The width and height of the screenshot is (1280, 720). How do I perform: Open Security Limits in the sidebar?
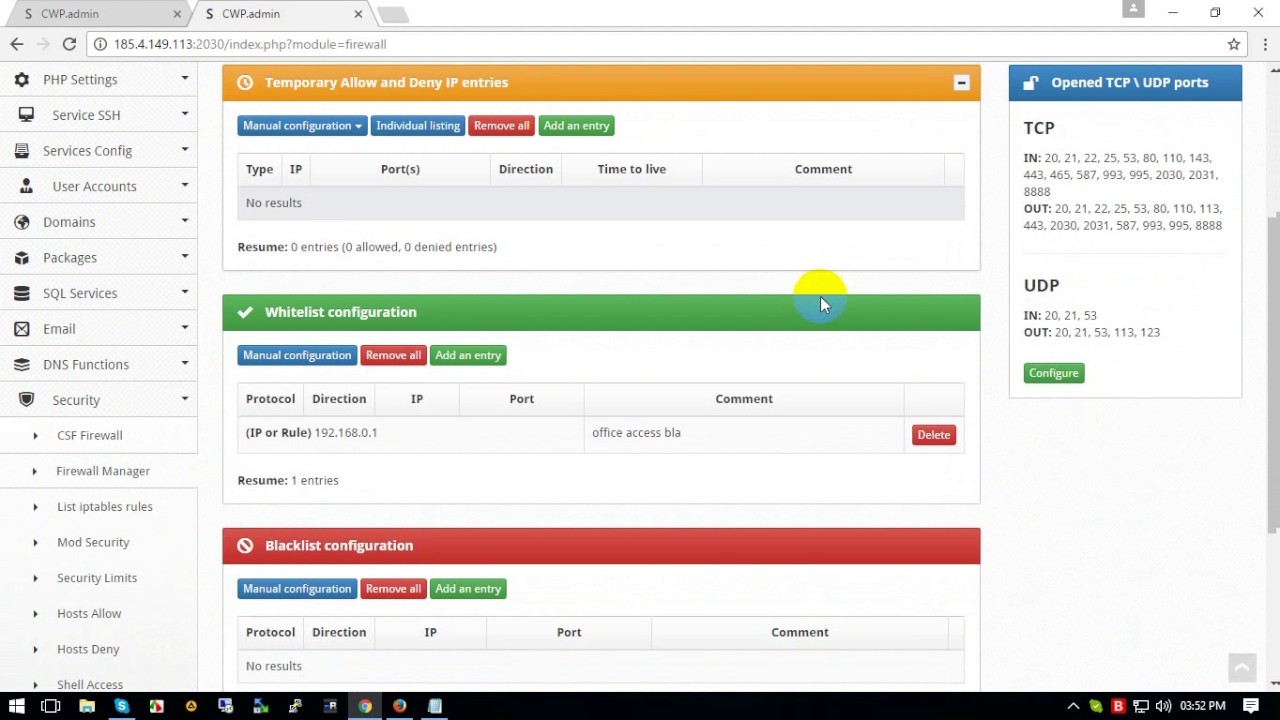[97, 578]
